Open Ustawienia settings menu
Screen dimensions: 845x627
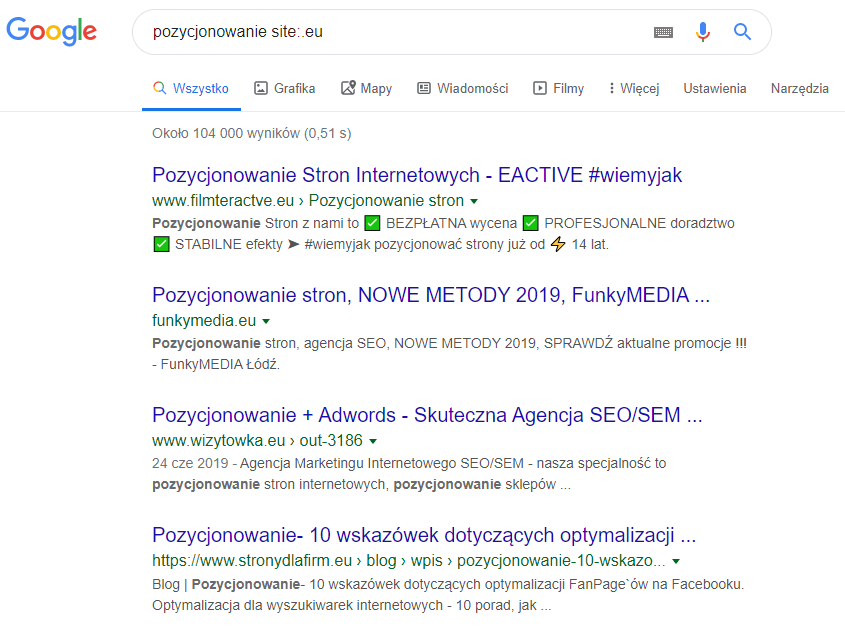(x=714, y=88)
